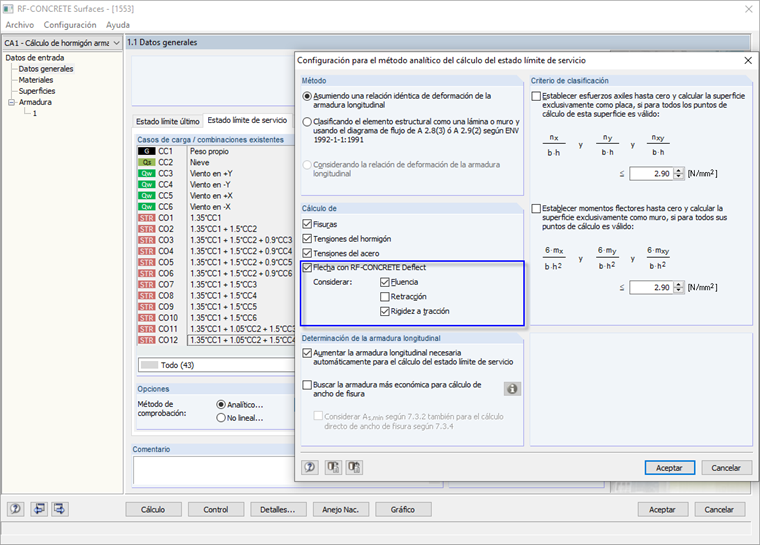
Task: Click the G load type badge of CC1
Action: coord(147,151)
